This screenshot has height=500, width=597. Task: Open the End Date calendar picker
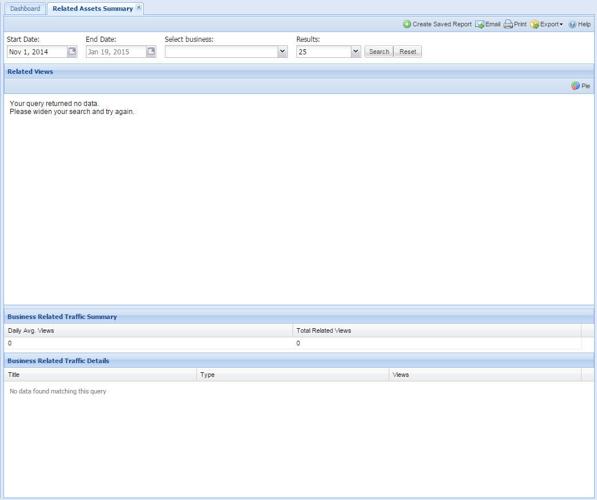click(x=151, y=51)
